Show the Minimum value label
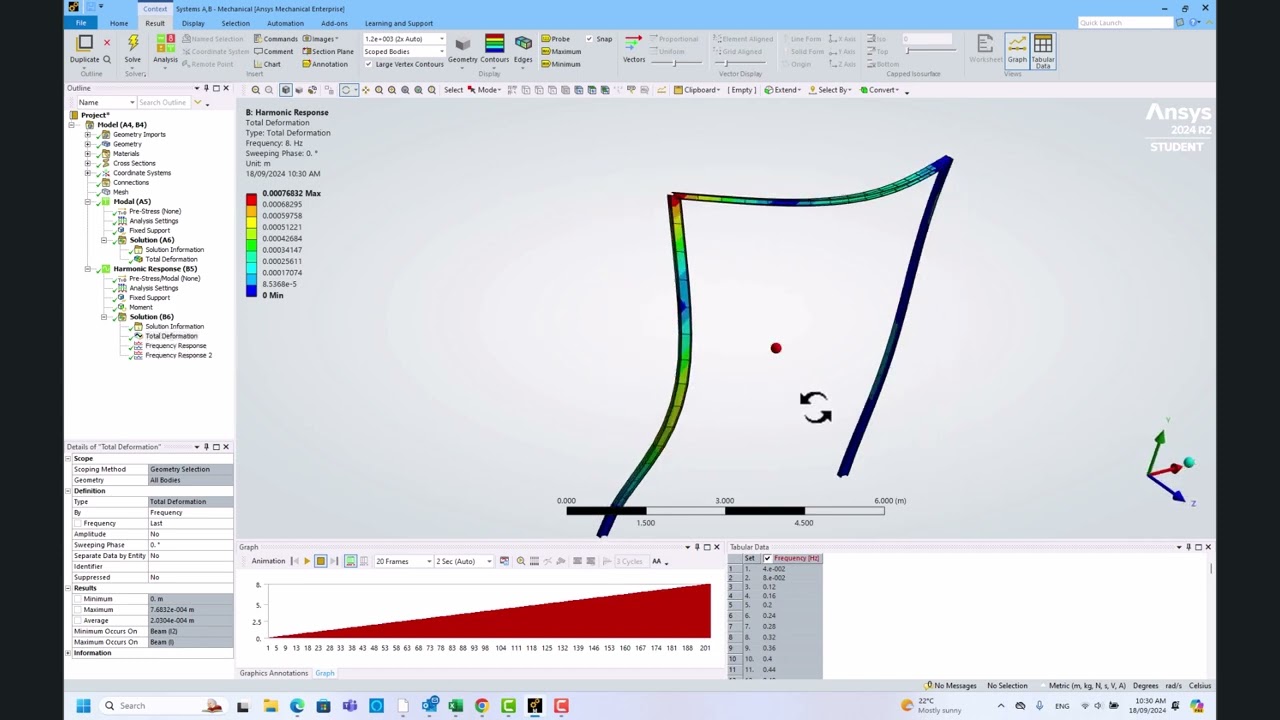Image resolution: width=1280 pixels, height=720 pixels. (x=560, y=64)
